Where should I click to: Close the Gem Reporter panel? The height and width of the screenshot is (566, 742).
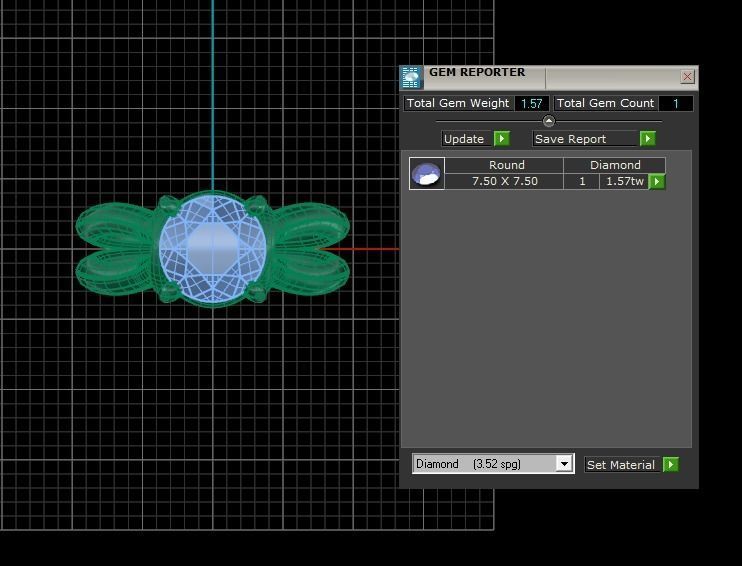pyautogui.click(x=687, y=77)
